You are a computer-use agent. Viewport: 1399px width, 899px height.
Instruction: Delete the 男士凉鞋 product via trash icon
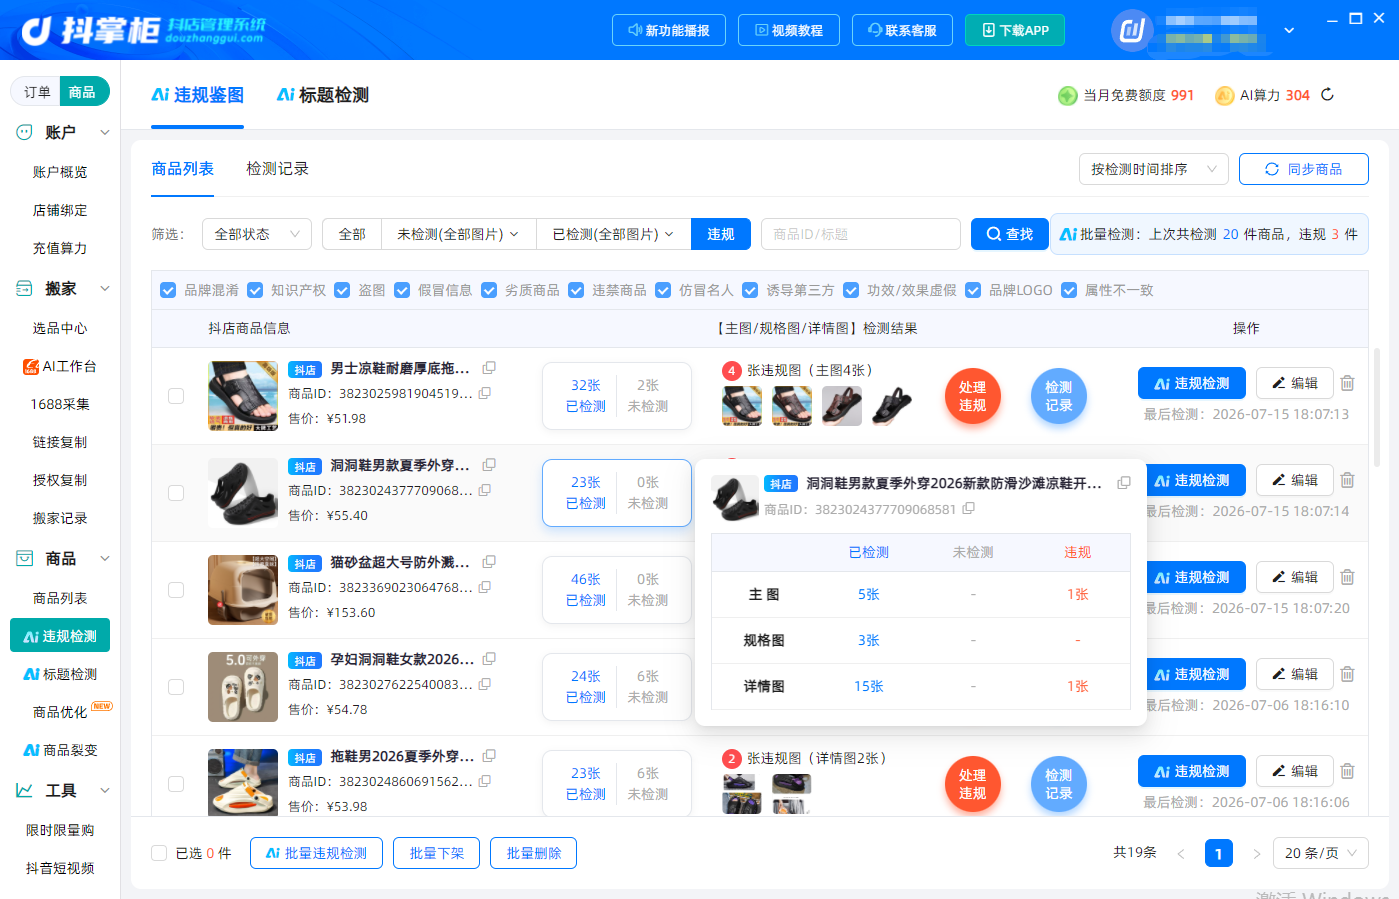[x=1347, y=383]
